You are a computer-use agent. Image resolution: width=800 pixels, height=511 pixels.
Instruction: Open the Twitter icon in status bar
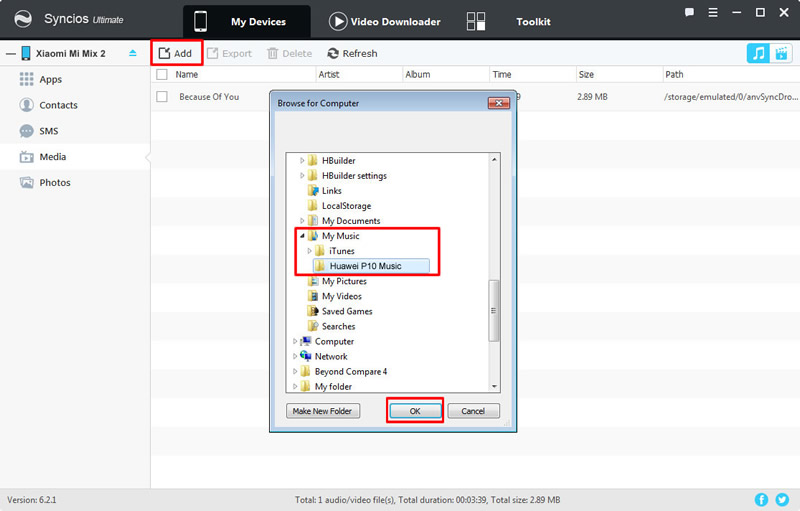pyautogui.click(x=782, y=499)
